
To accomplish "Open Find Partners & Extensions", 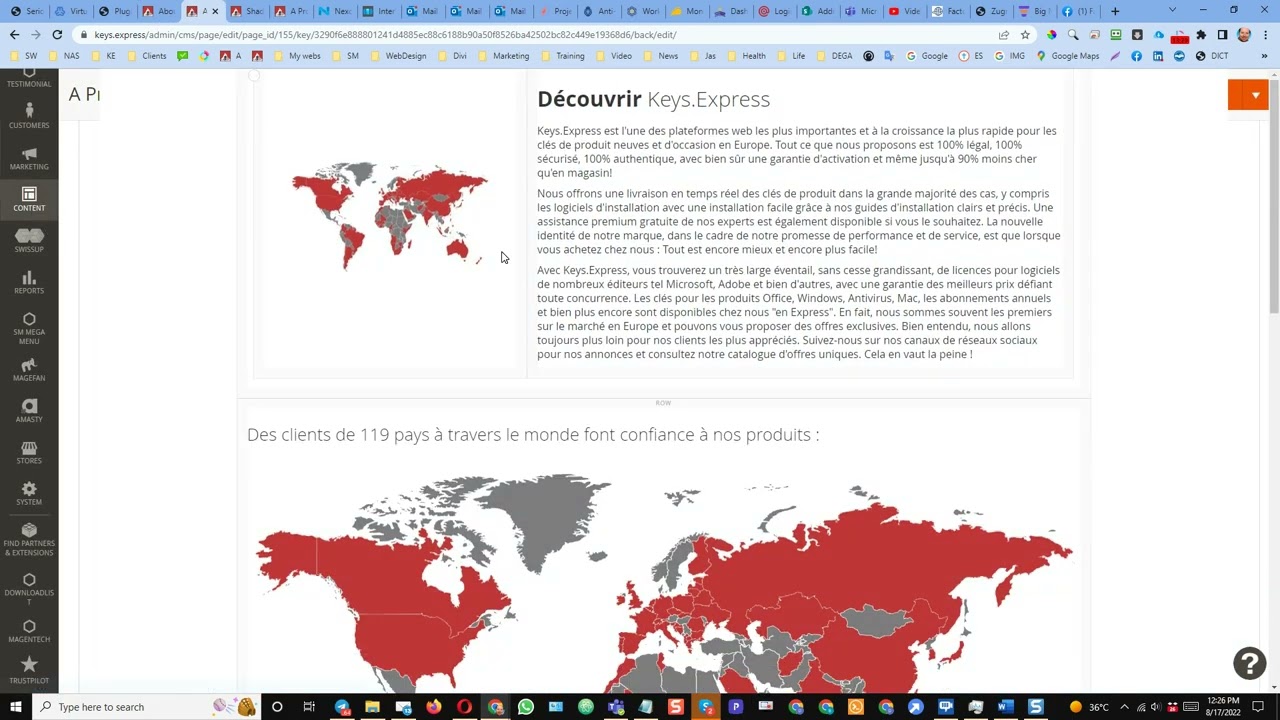I will coord(29,540).
